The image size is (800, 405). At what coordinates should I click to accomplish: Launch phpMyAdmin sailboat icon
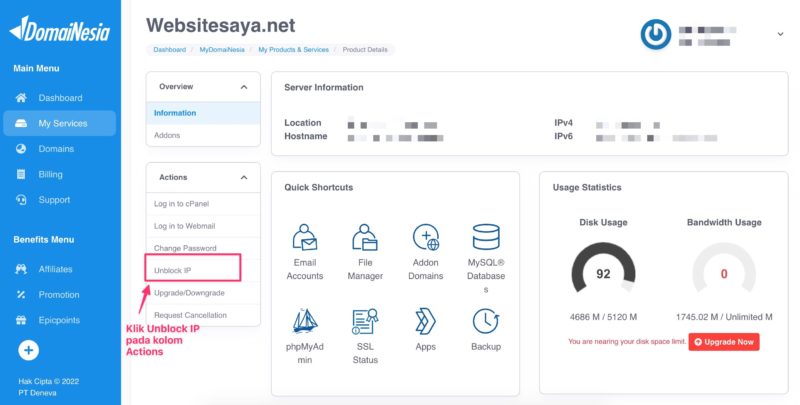tap(305, 321)
